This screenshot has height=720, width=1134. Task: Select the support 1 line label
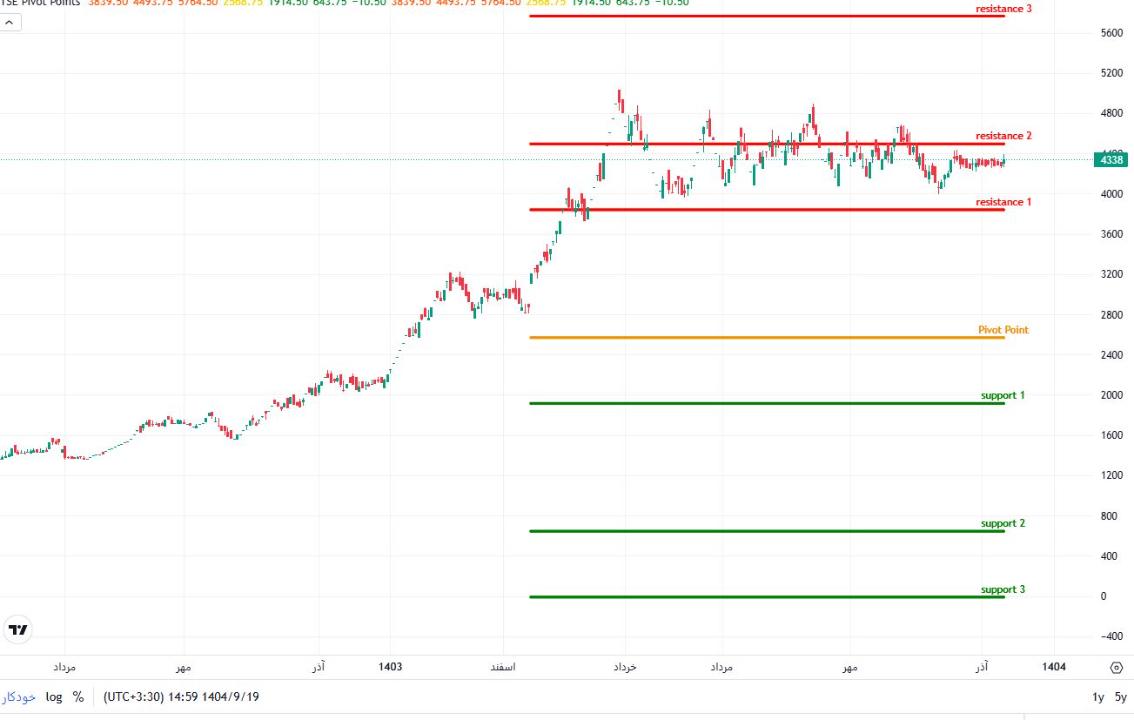(1002, 396)
